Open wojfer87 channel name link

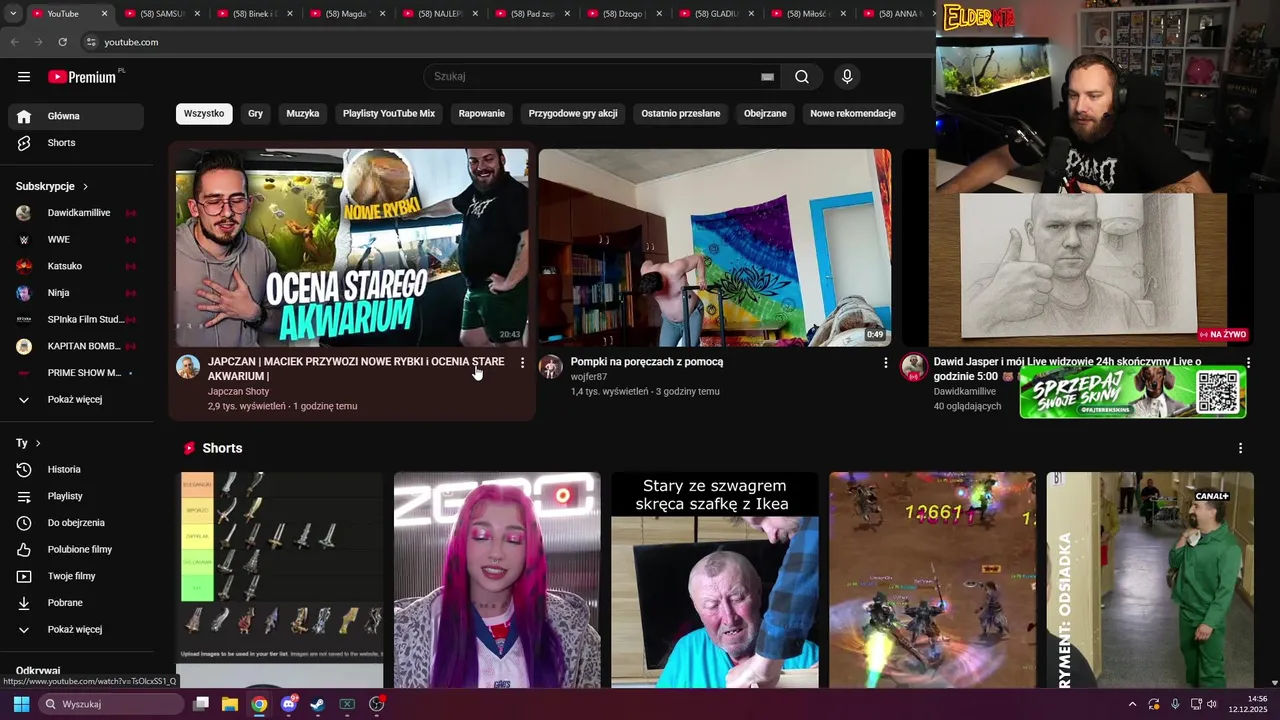tap(589, 377)
